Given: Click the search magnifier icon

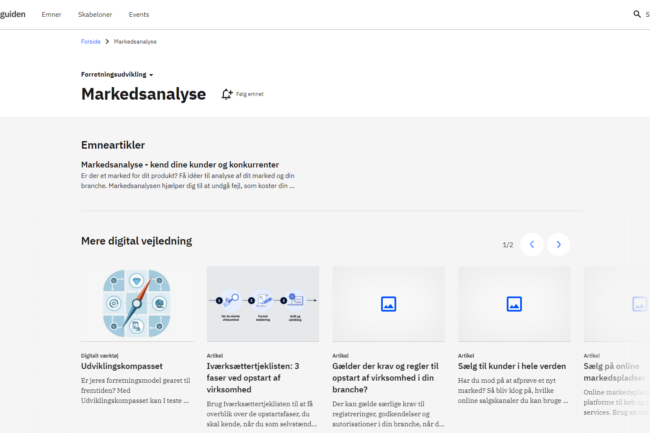Looking at the screenshot, I should pos(636,14).
